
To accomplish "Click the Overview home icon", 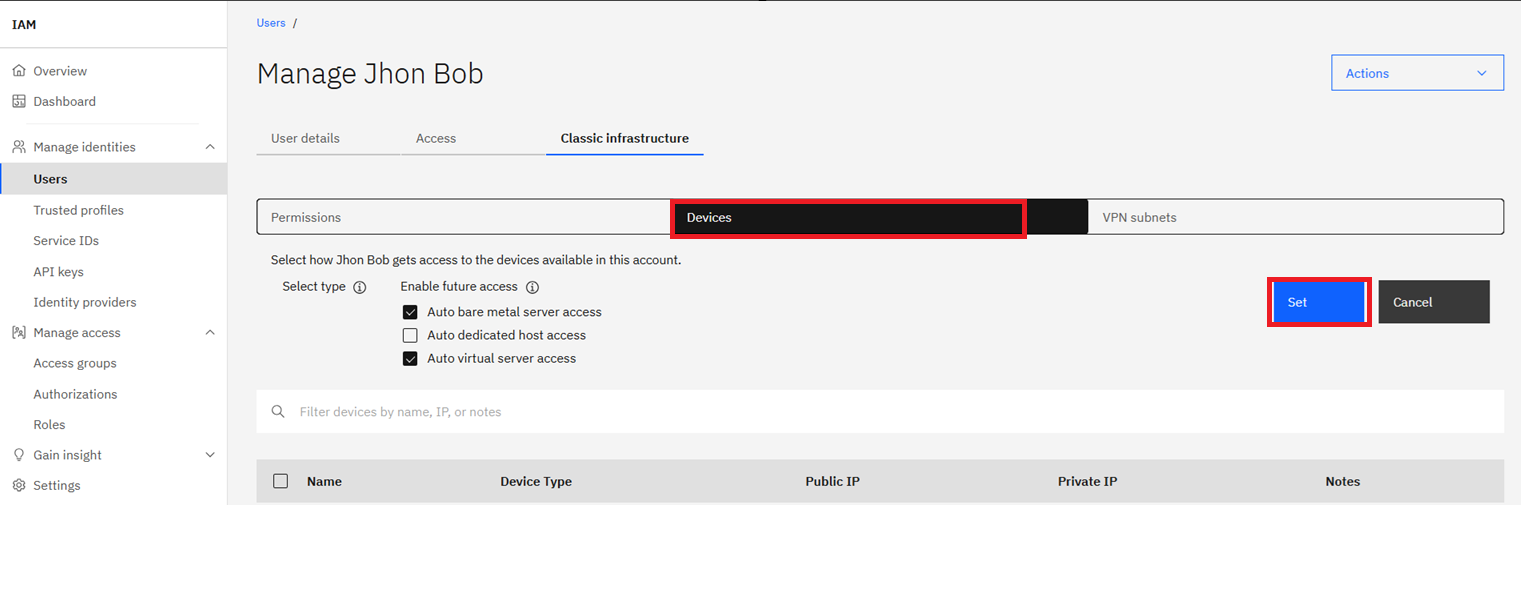I will coord(19,71).
